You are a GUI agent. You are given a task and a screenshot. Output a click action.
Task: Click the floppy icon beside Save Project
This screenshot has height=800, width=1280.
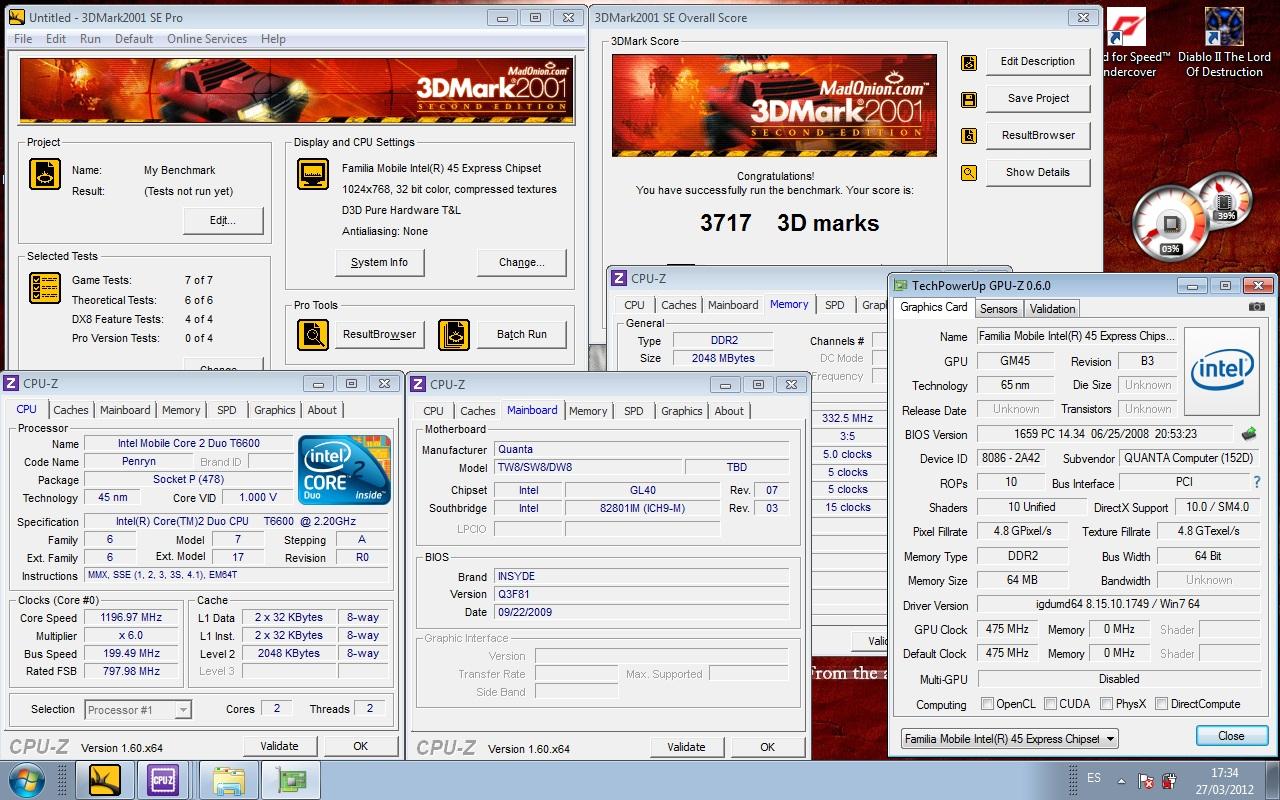pos(968,99)
